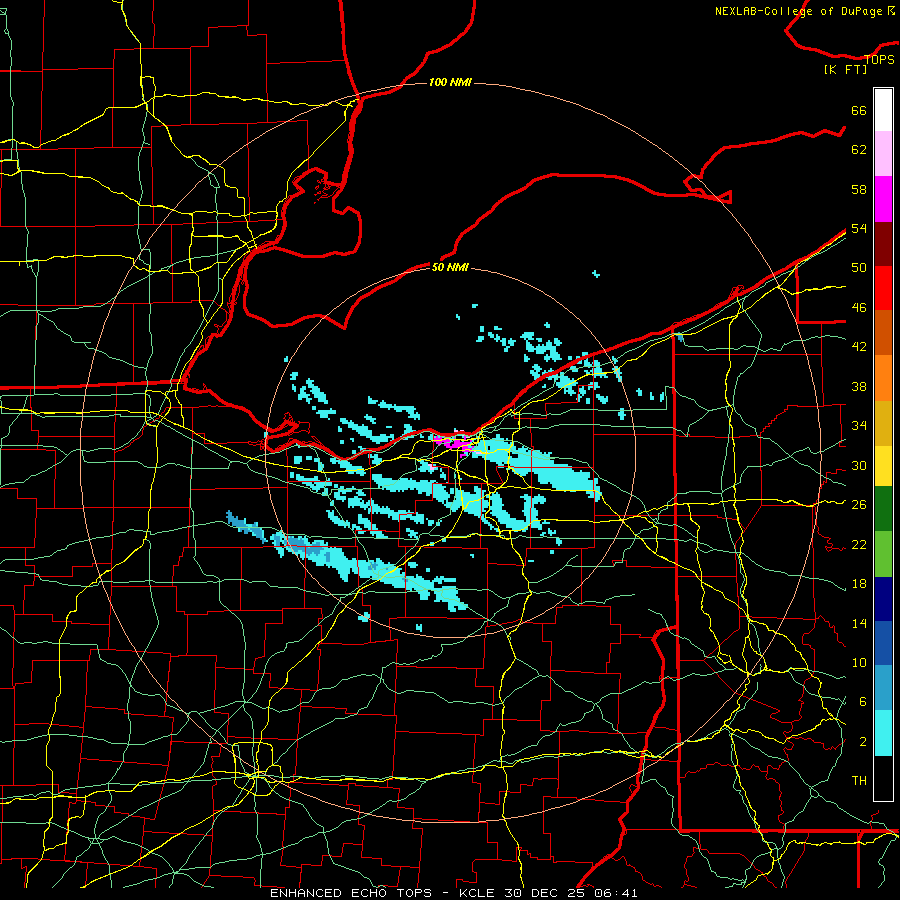
Task: Click the '[K FT]' units label
Action: pos(845,69)
